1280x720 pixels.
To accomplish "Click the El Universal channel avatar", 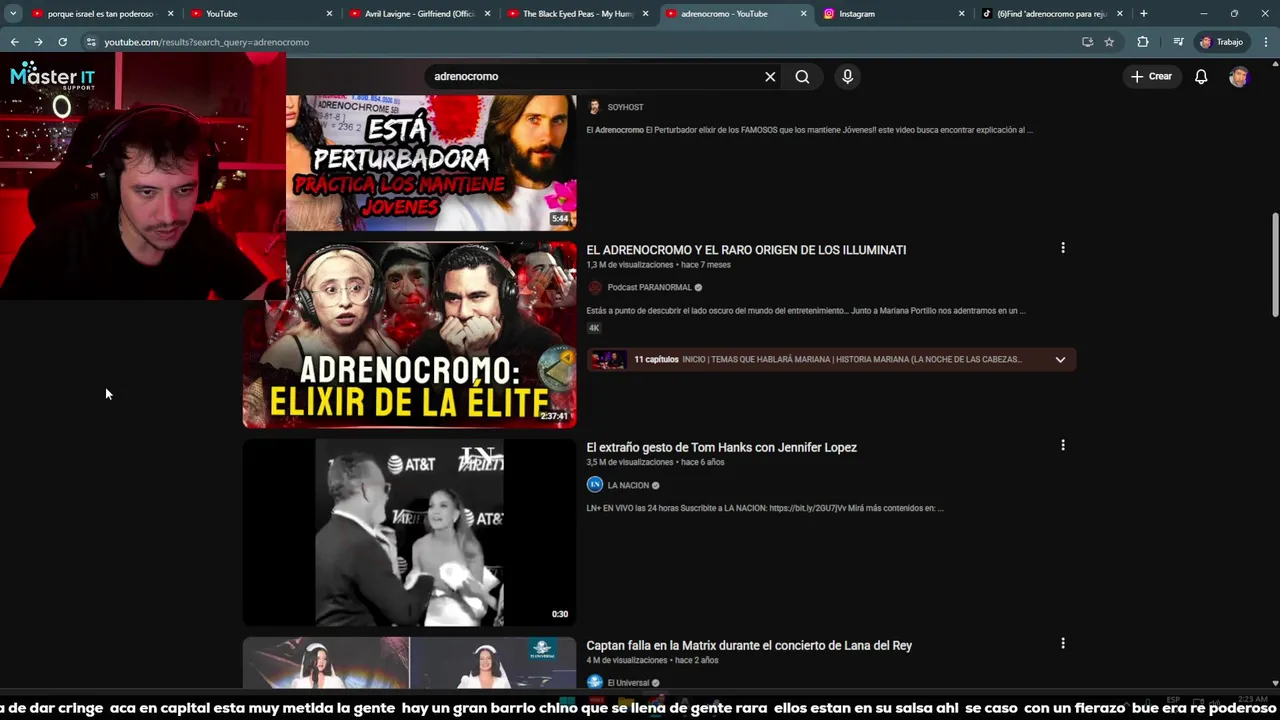I will [x=595, y=682].
